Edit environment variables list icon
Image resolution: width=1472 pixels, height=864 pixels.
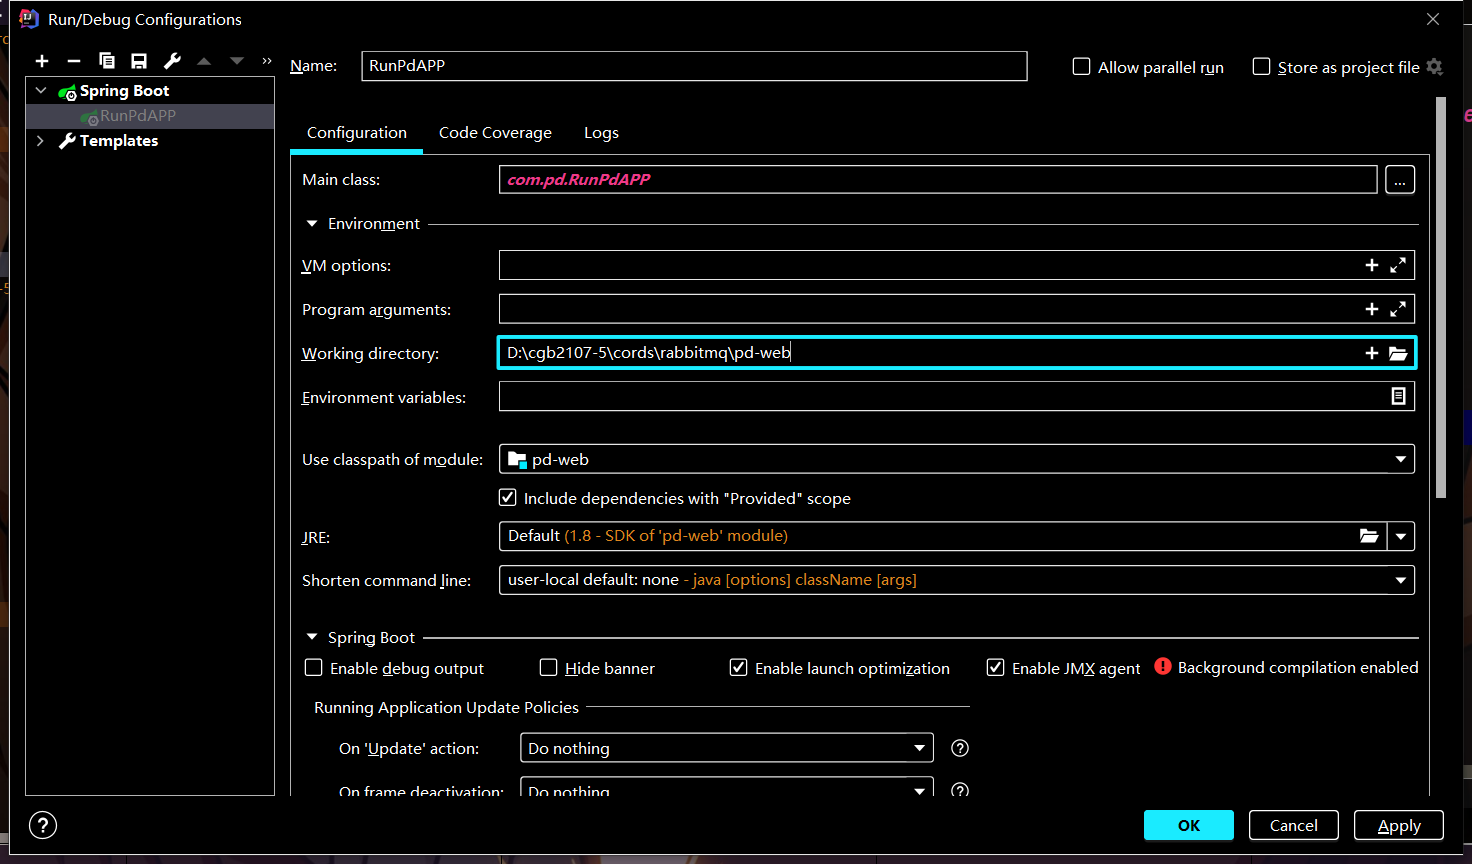coord(1398,397)
